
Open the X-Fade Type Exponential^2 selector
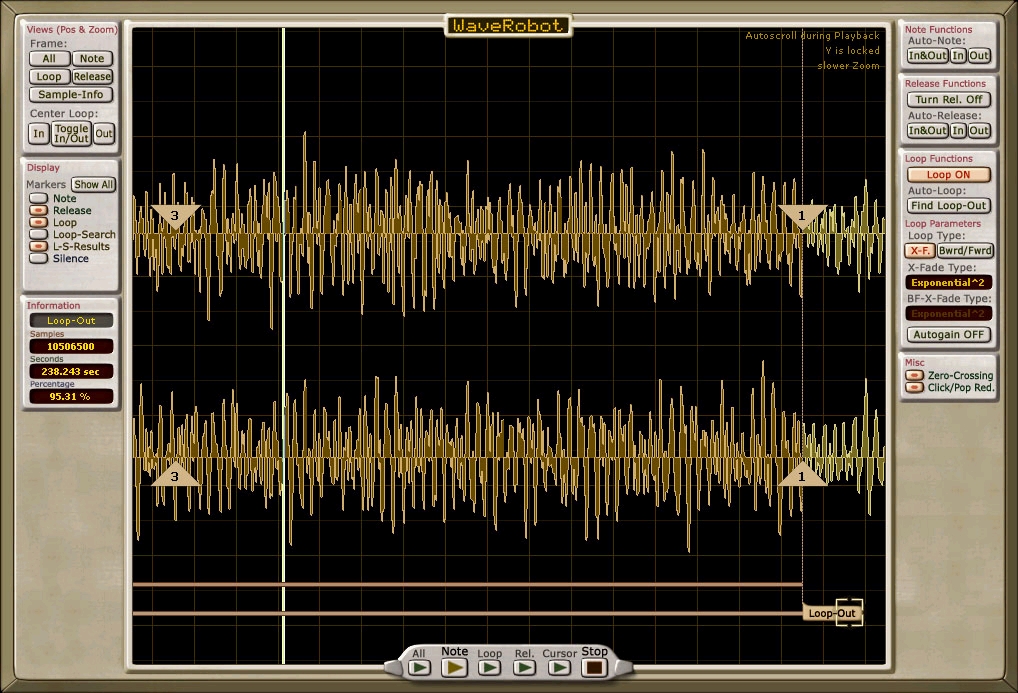point(949,283)
